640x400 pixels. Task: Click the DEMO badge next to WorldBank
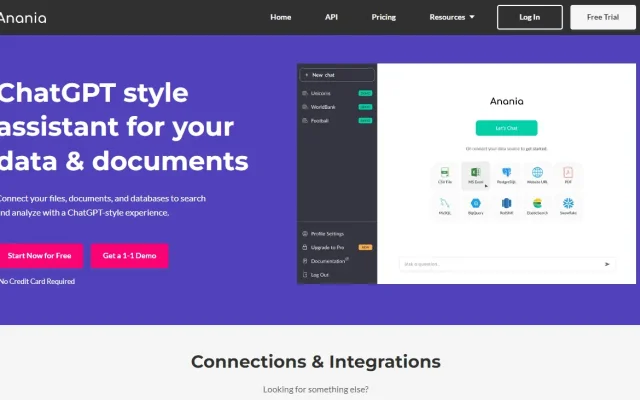tap(365, 107)
